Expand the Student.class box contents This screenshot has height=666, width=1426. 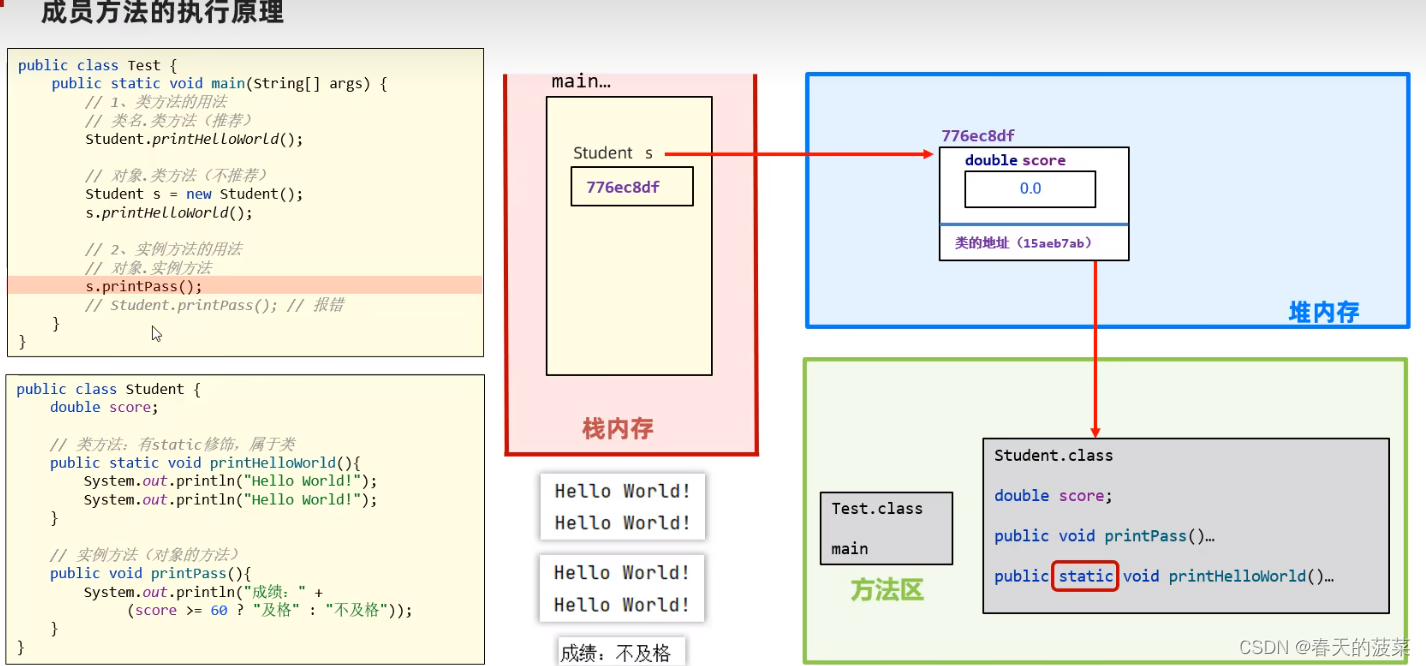pos(1185,525)
